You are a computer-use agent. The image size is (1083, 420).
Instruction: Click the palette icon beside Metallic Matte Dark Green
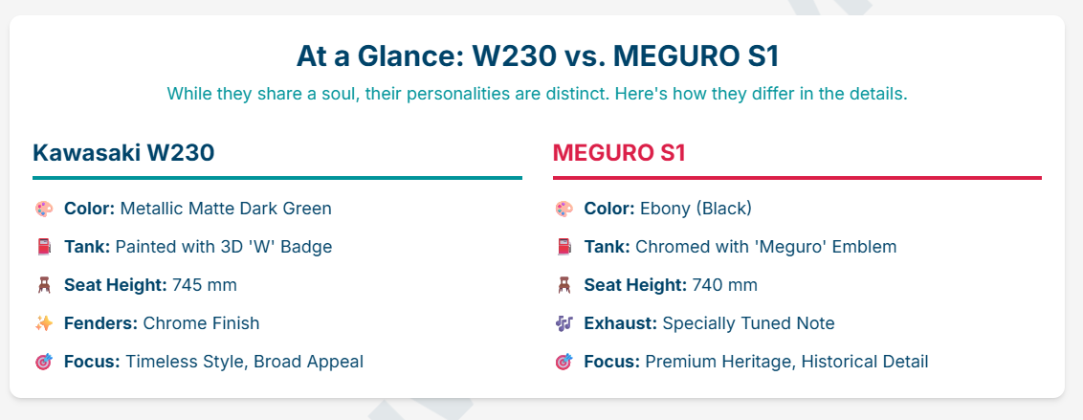tap(43, 209)
